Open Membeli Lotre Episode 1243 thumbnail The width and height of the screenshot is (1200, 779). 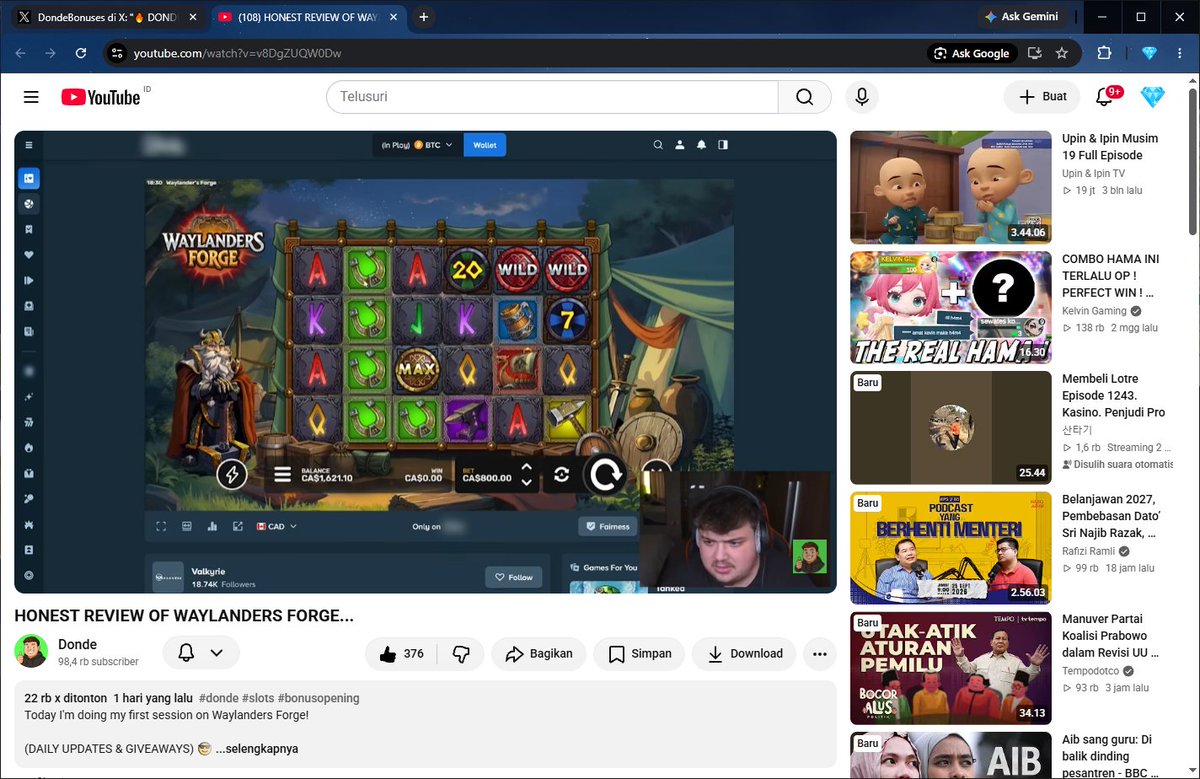pyautogui.click(x=951, y=428)
